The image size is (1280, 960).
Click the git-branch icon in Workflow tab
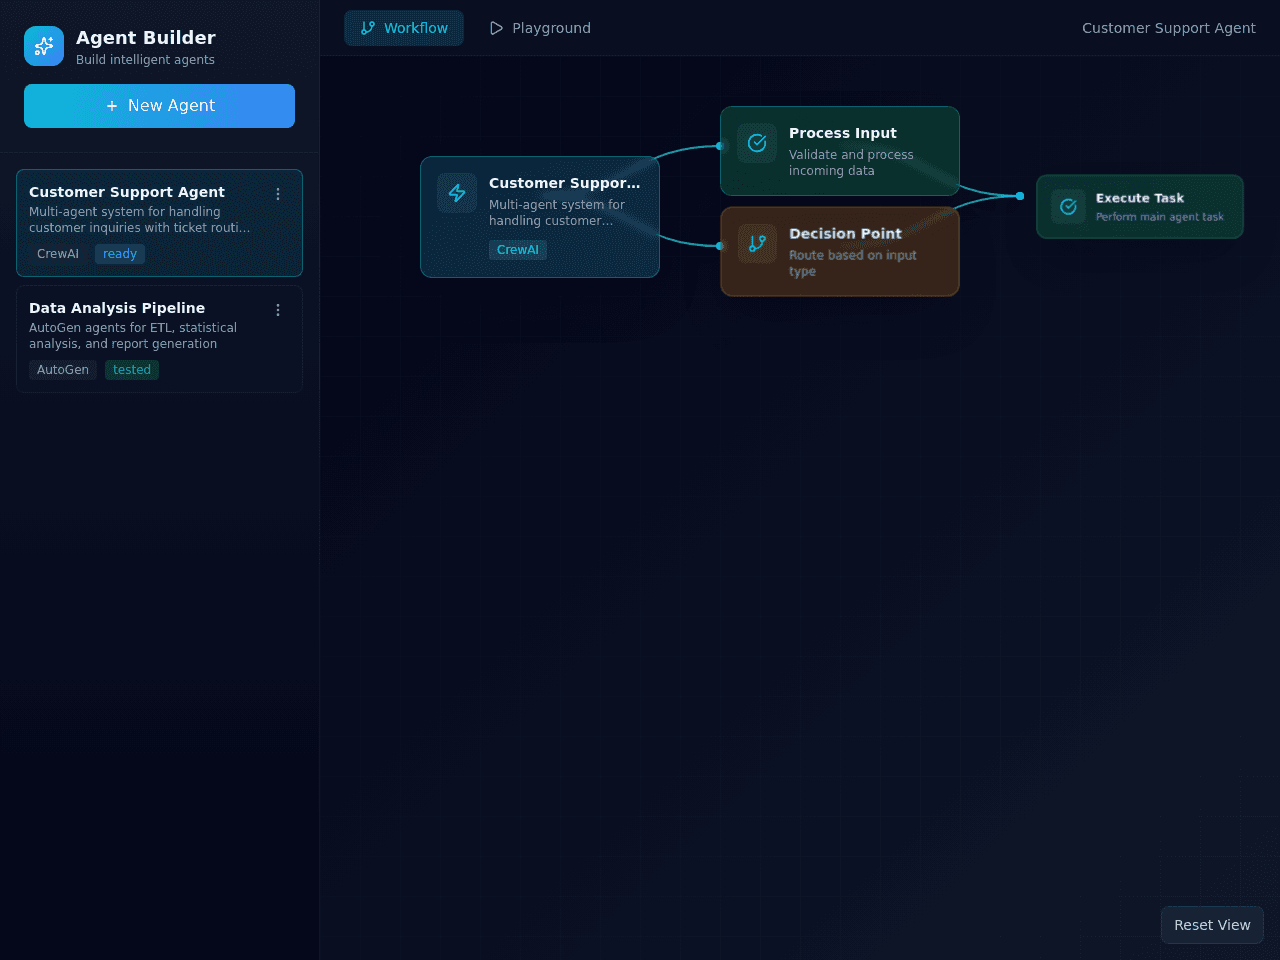coord(368,28)
